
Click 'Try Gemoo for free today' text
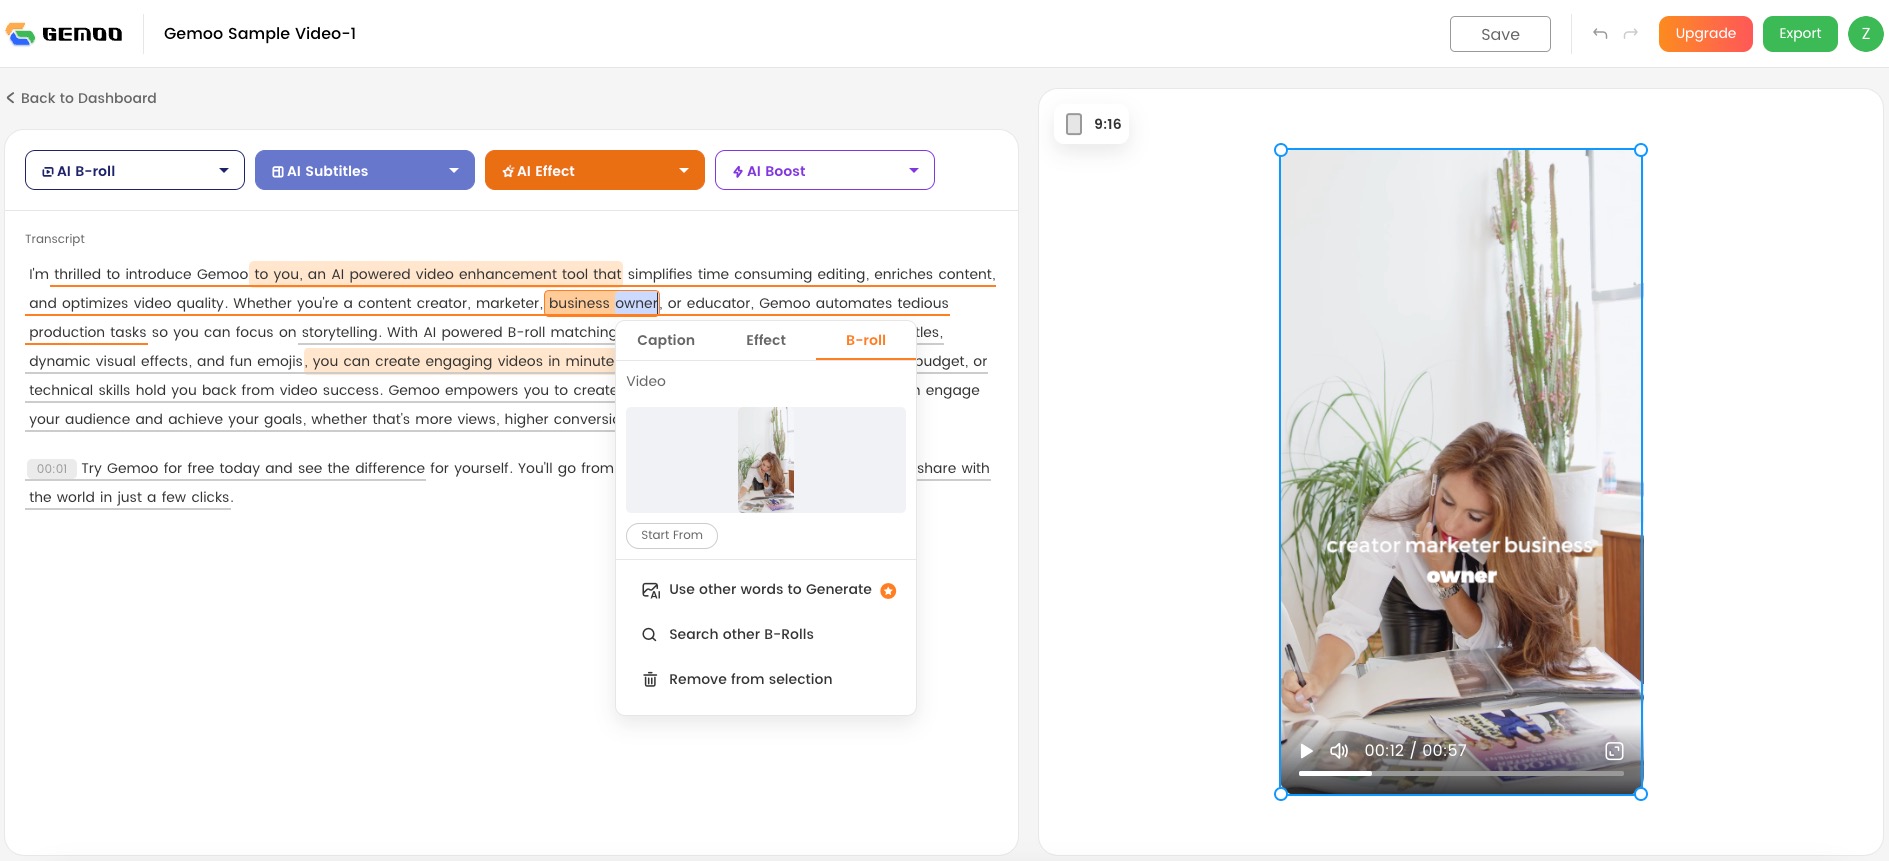click(171, 468)
